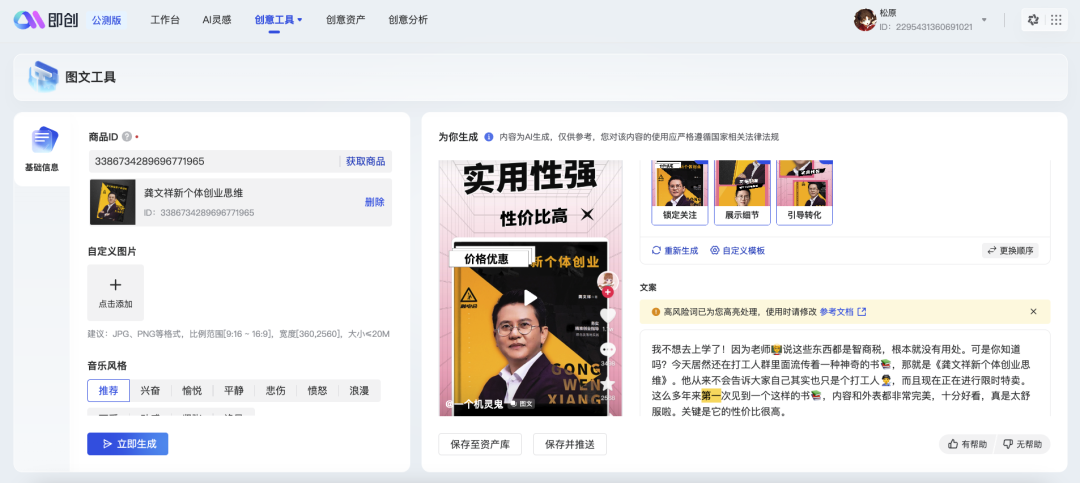The width and height of the screenshot is (1080, 483).
Task: Click 保存至资产库
Action: [x=480, y=444]
